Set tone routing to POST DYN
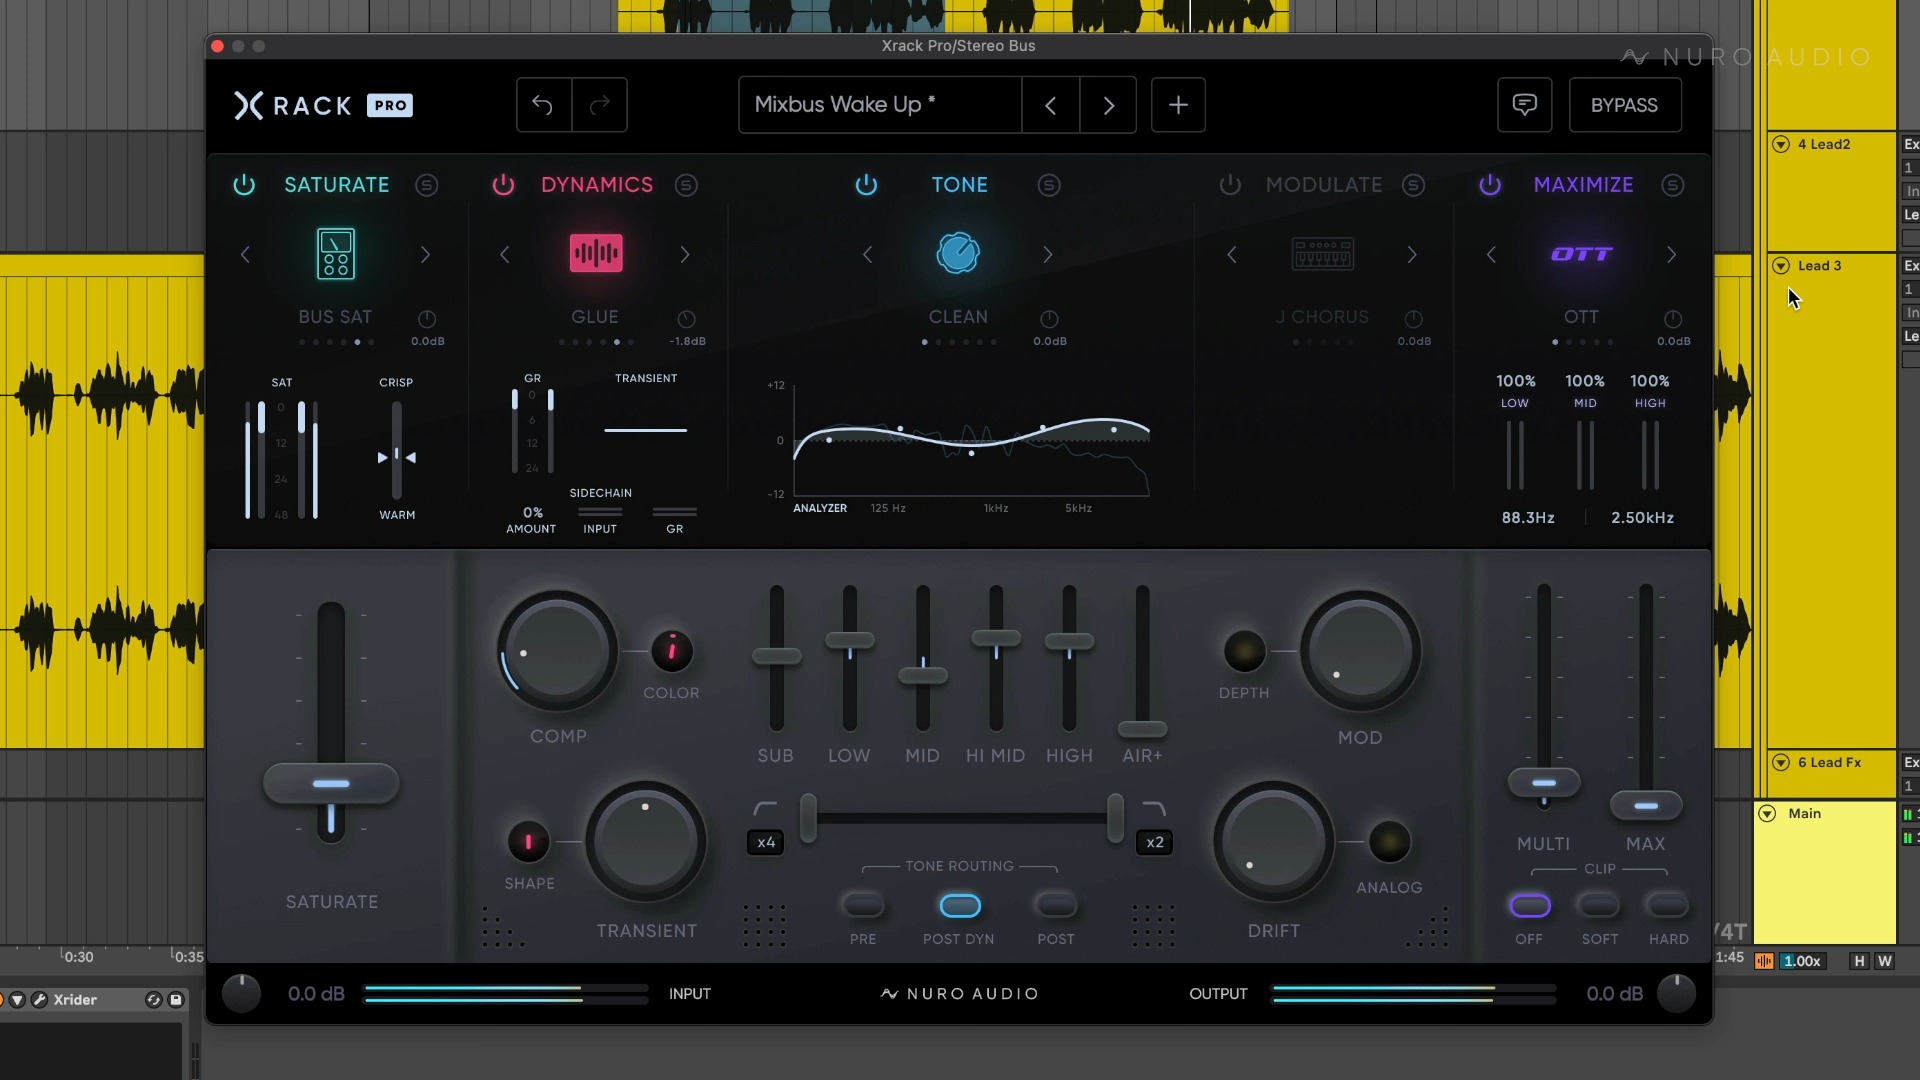 (960, 906)
